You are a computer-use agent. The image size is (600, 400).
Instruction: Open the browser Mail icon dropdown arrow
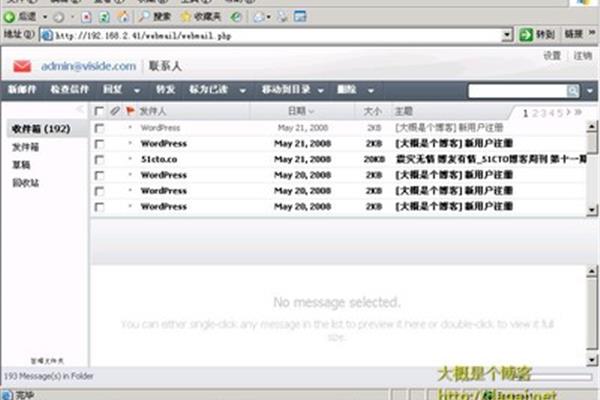[269, 17]
